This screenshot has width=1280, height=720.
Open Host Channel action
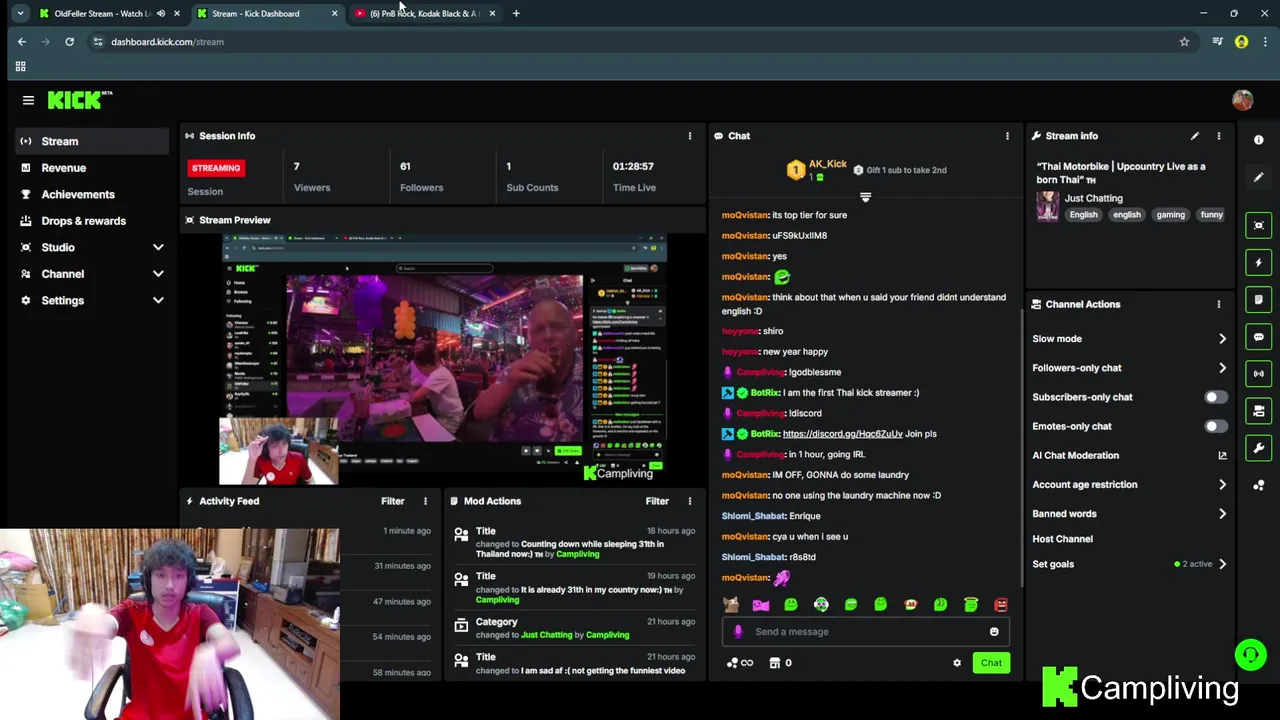pos(1062,539)
